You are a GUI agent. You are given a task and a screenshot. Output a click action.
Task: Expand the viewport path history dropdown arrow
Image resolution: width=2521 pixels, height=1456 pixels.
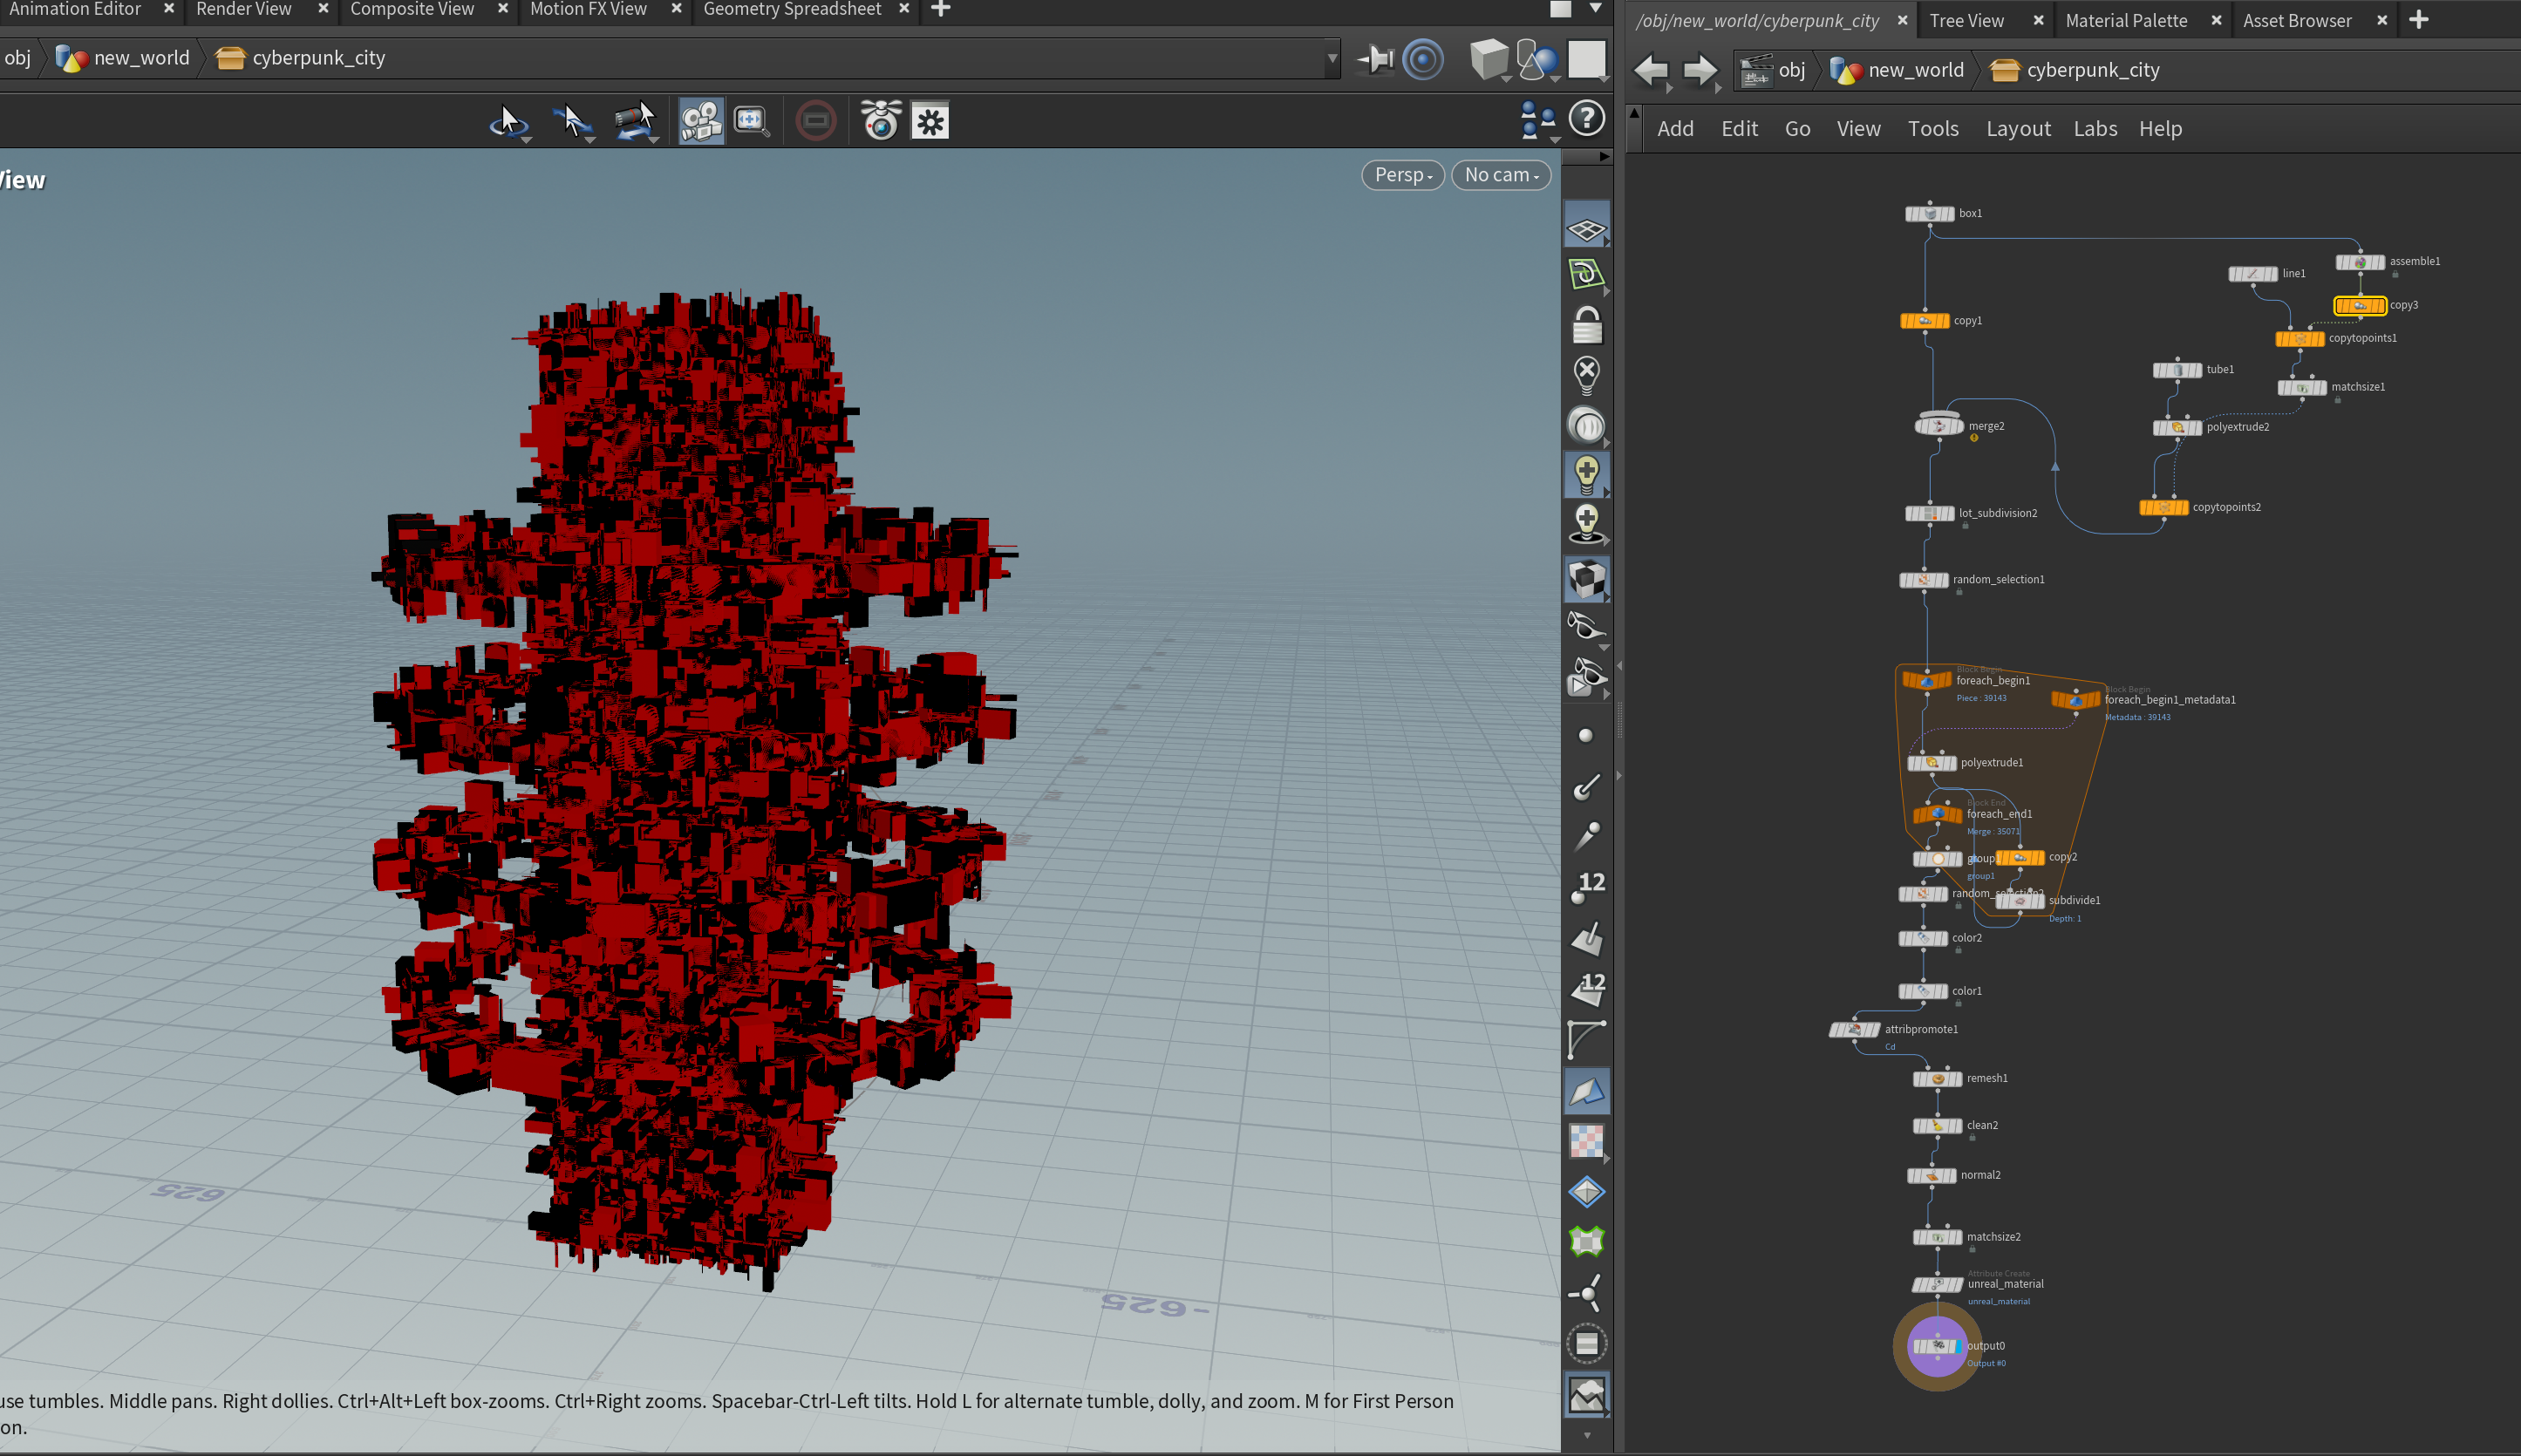point(1332,58)
